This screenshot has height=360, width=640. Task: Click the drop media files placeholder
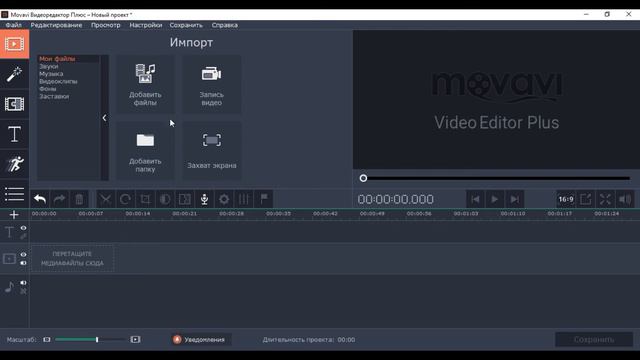(72, 259)
